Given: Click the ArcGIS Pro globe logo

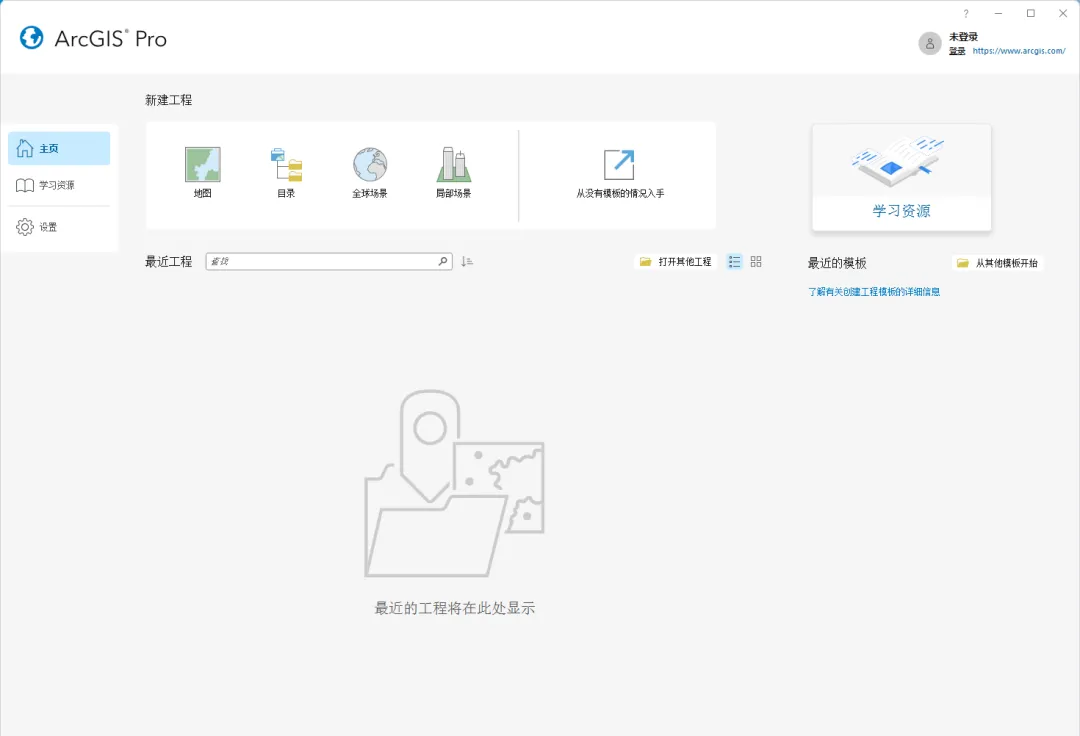Looking at the screenshot, I should [32, 38].
